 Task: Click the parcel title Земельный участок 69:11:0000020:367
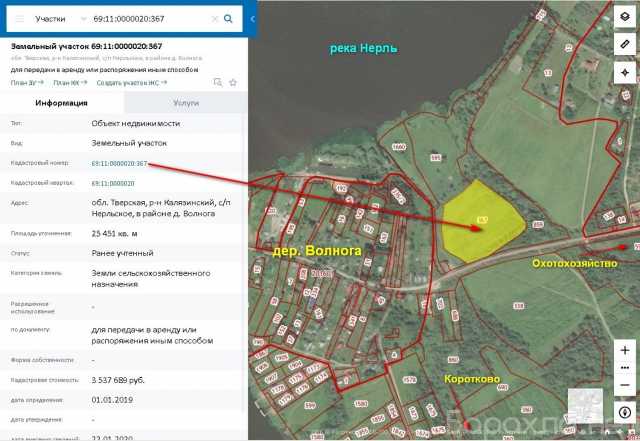[x=87, y=46]
